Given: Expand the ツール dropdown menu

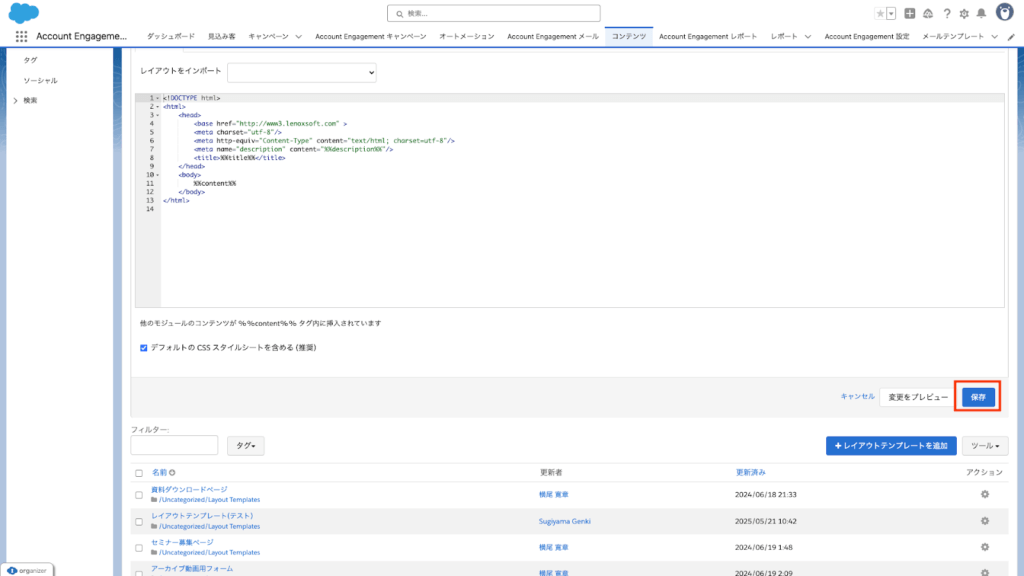Looking at the screenshot, I should 987,446.
